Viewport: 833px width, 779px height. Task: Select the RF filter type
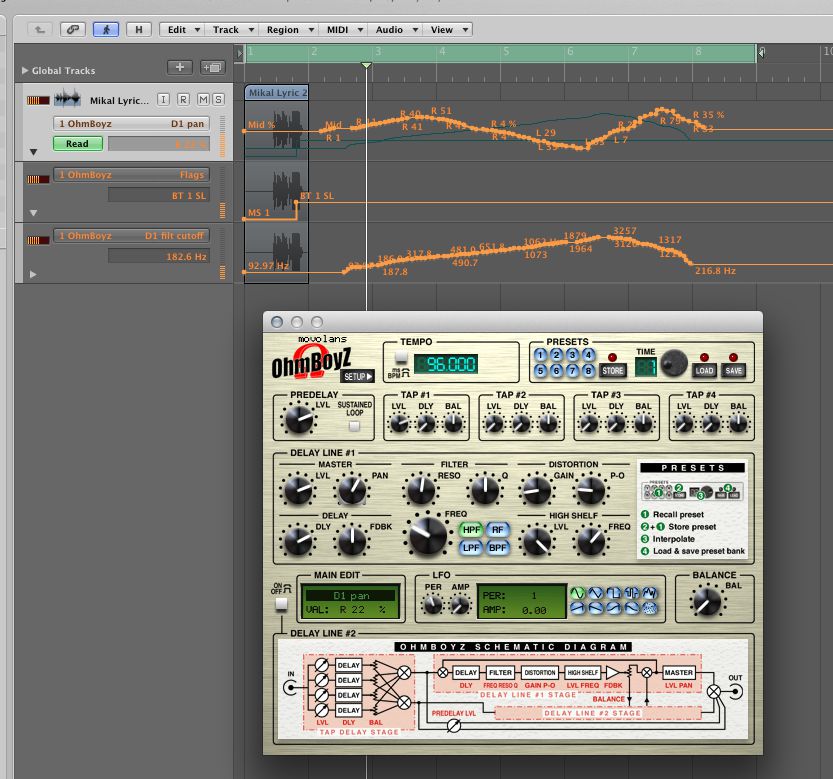pos(497,530)
